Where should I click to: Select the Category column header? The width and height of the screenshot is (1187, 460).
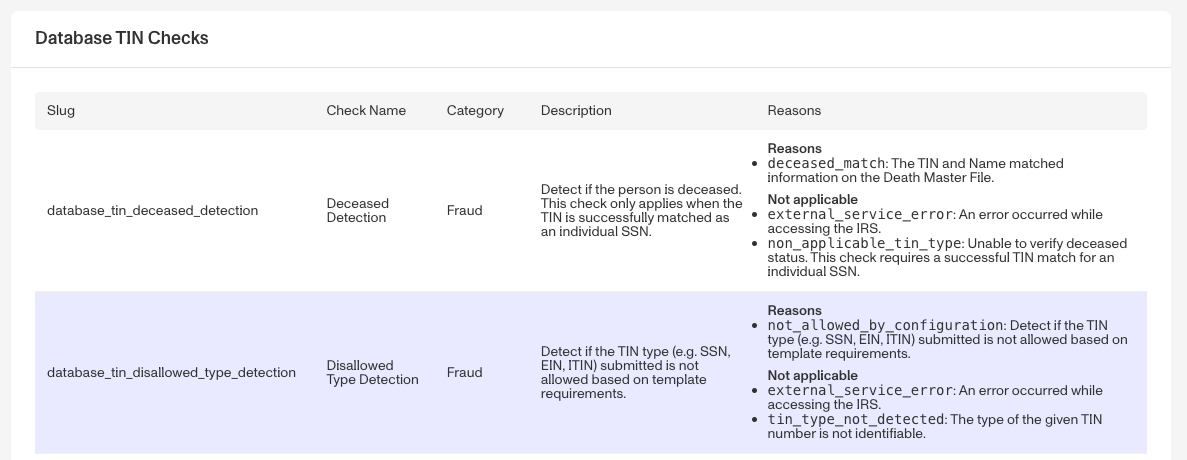click(x=475, y=110)
